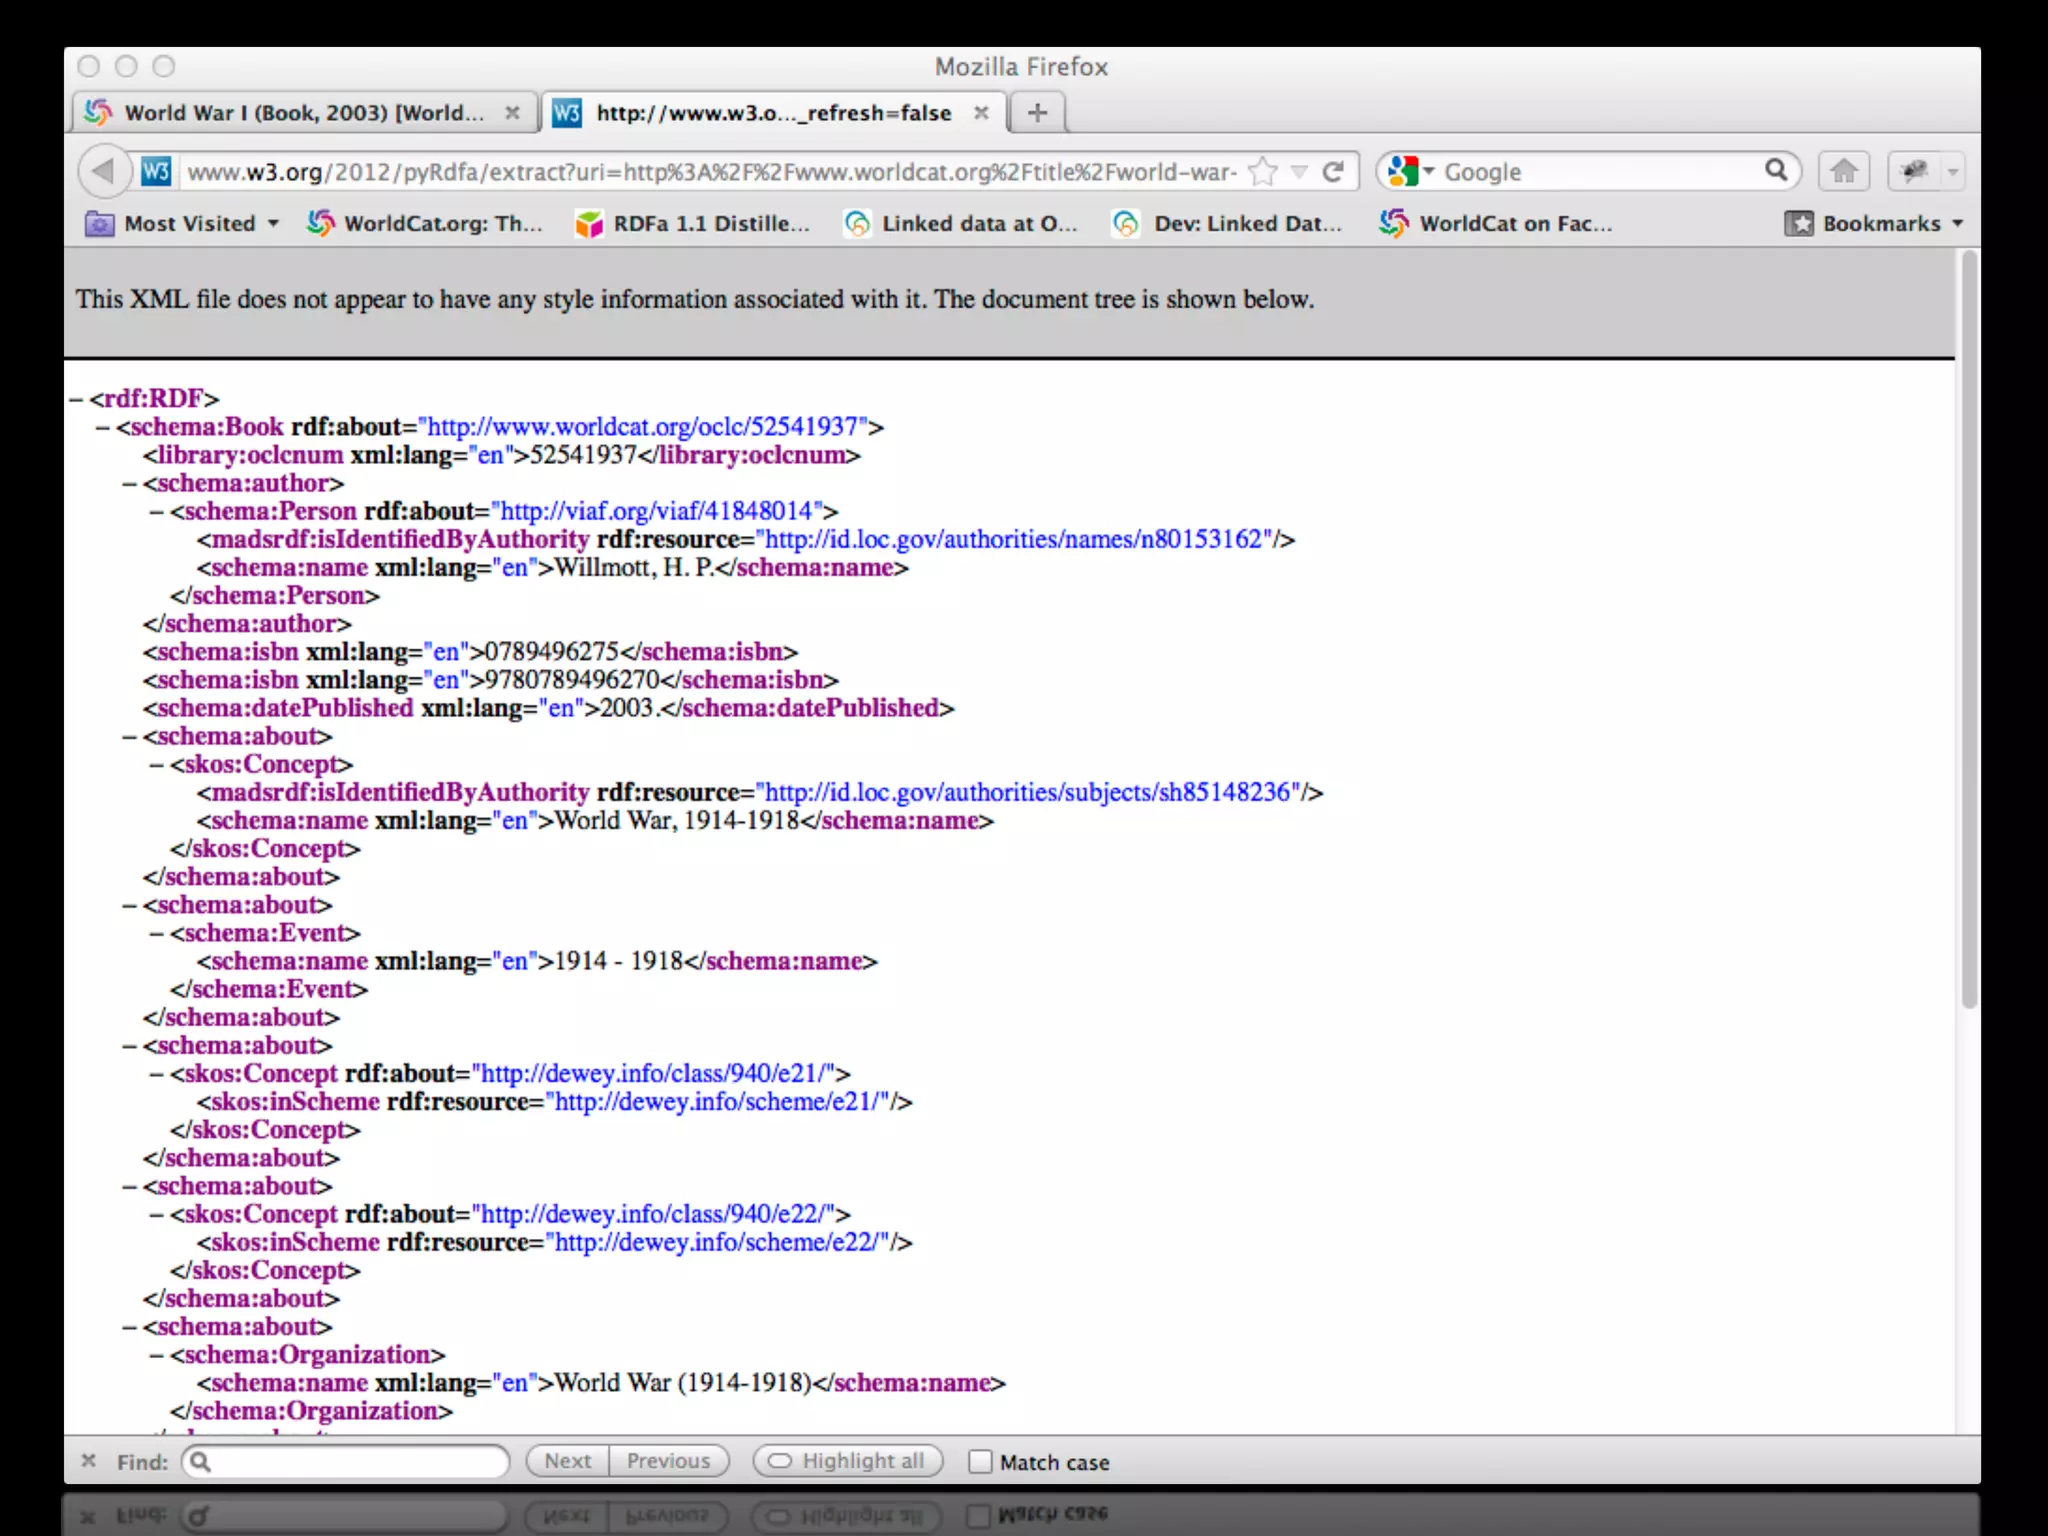The width and height of the screenshot is (2048, 1536).
Task: Toggle the Match case checkbox
Action: [x=980, y=1462]
